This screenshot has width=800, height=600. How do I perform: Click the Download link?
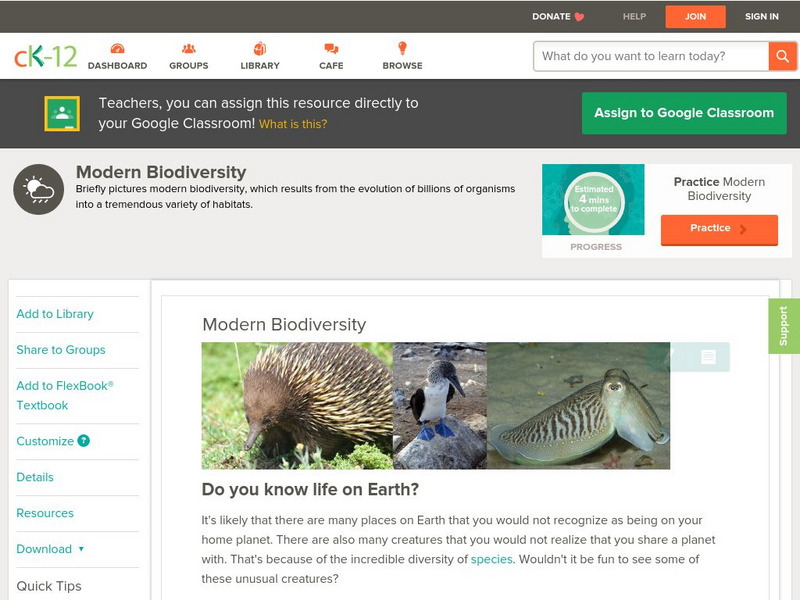(44, 549)
